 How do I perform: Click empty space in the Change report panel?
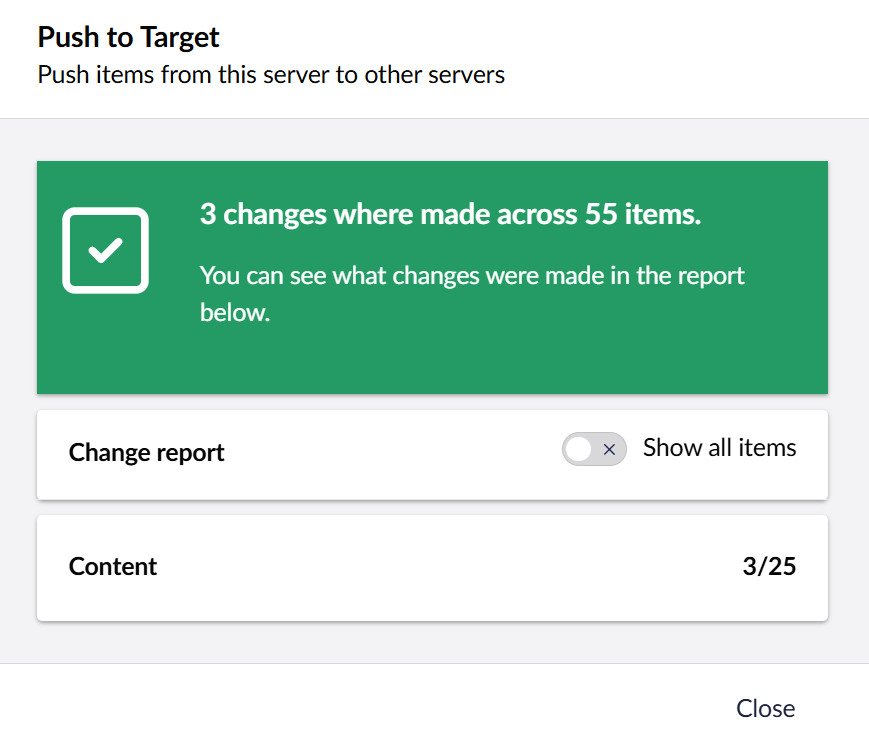(x=400, y=453)
